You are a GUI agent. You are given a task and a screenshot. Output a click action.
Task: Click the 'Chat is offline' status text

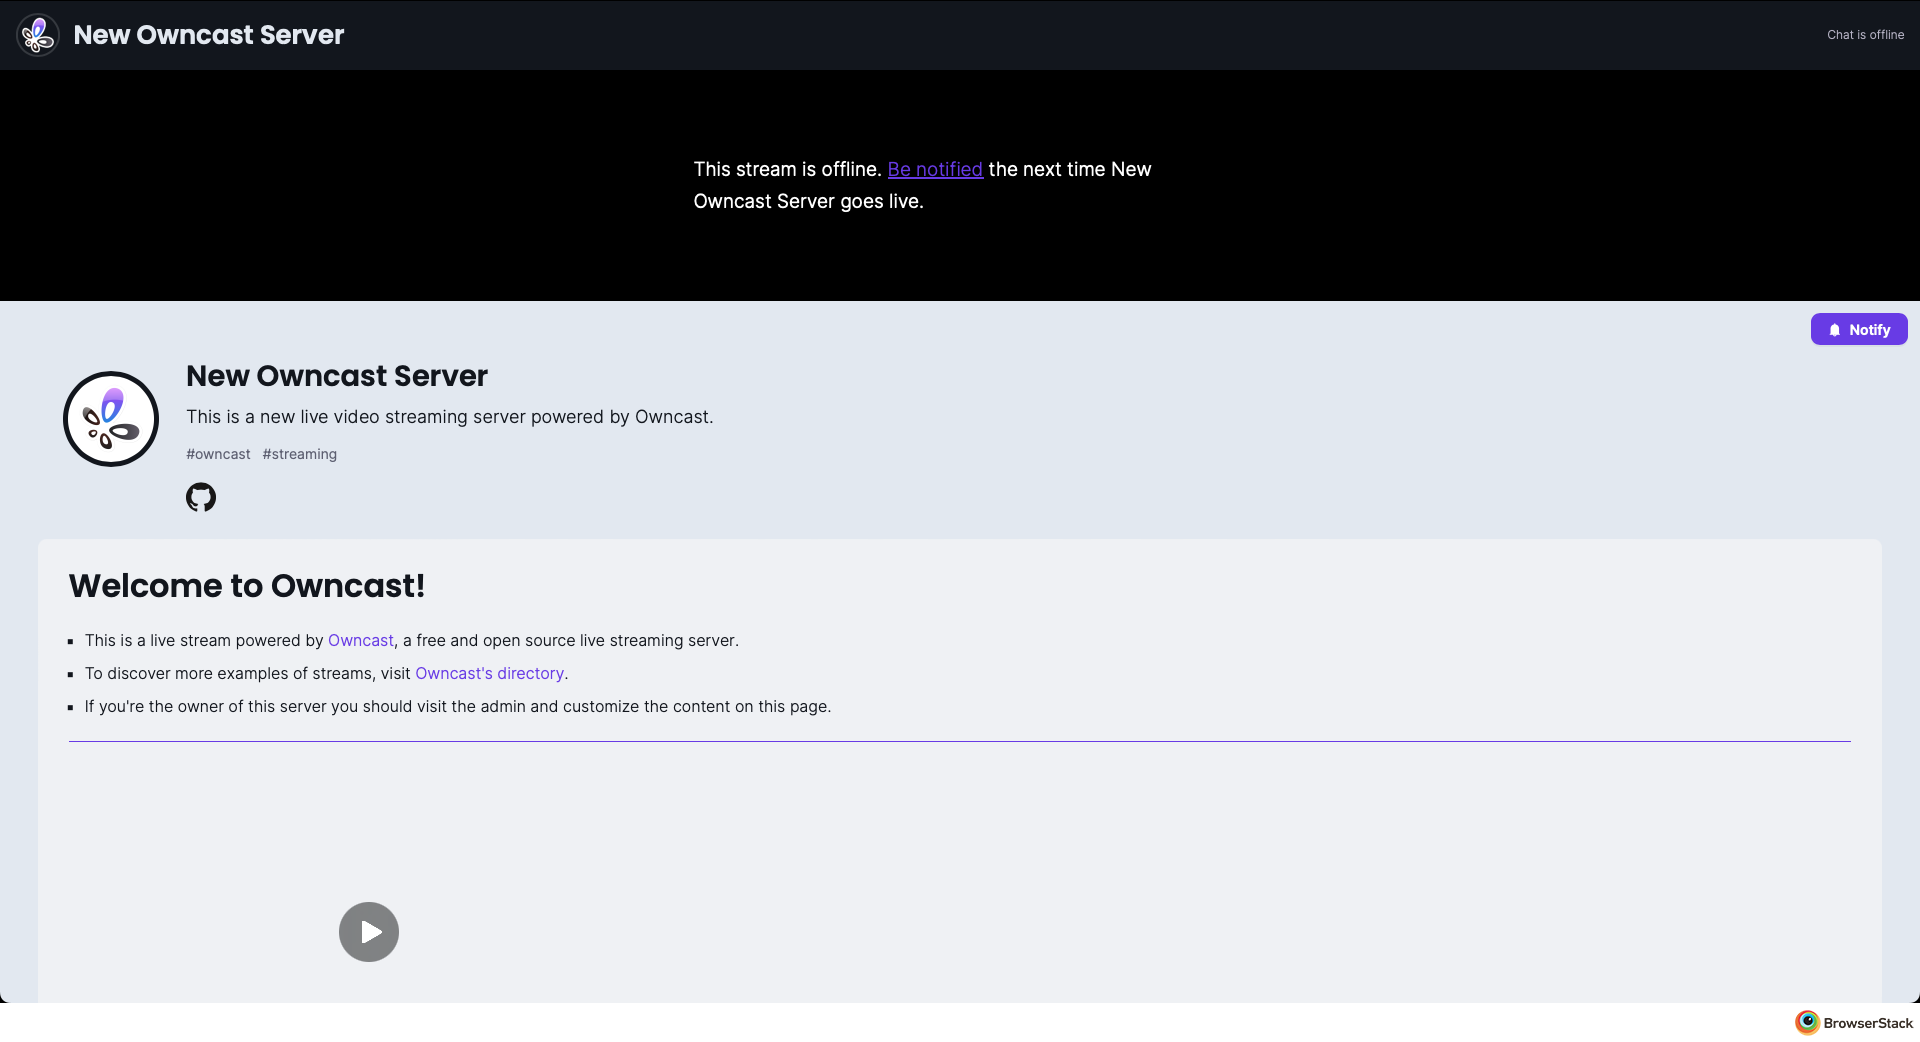point(1865,35)
